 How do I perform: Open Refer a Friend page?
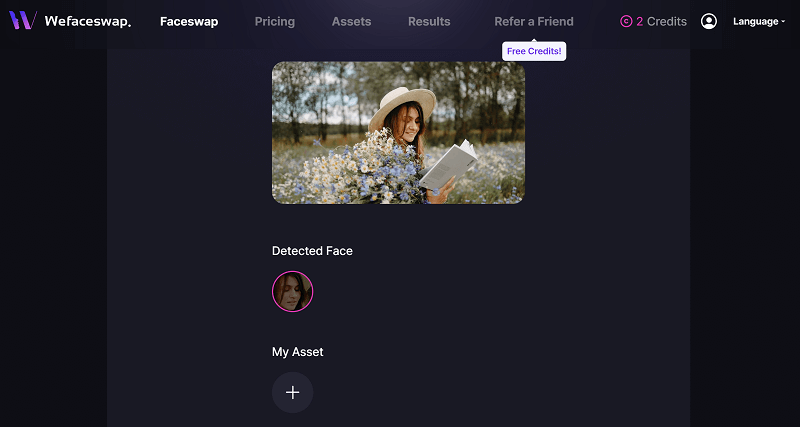tap(534, 21)
